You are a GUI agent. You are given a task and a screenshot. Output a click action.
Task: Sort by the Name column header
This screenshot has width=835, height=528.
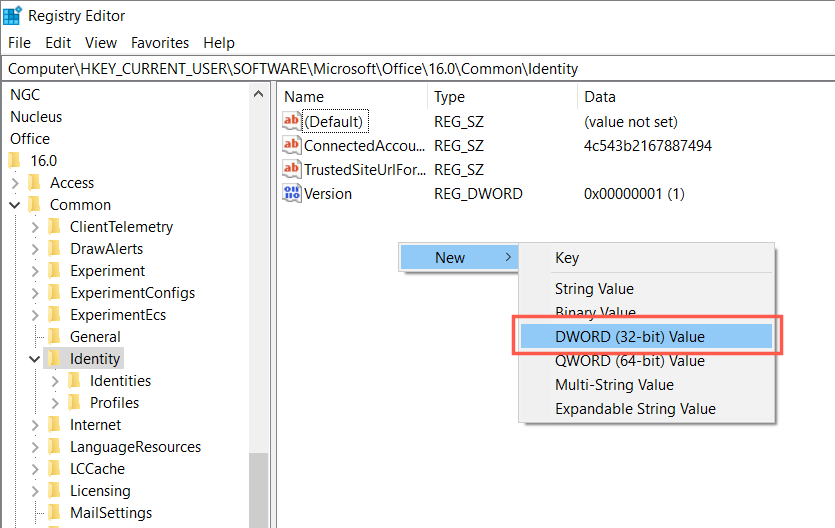point(354,97)
